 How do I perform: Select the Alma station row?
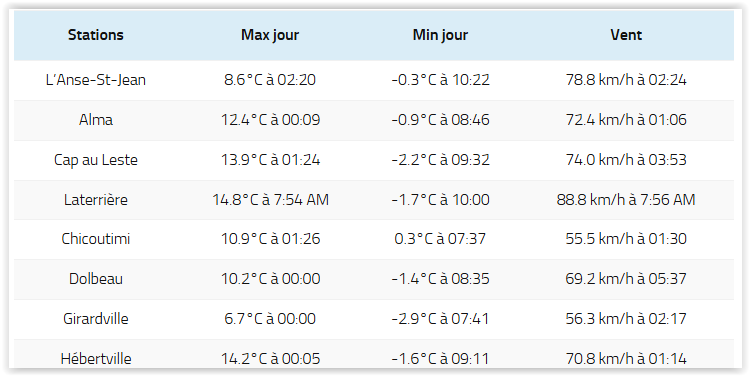click(374, 120)
